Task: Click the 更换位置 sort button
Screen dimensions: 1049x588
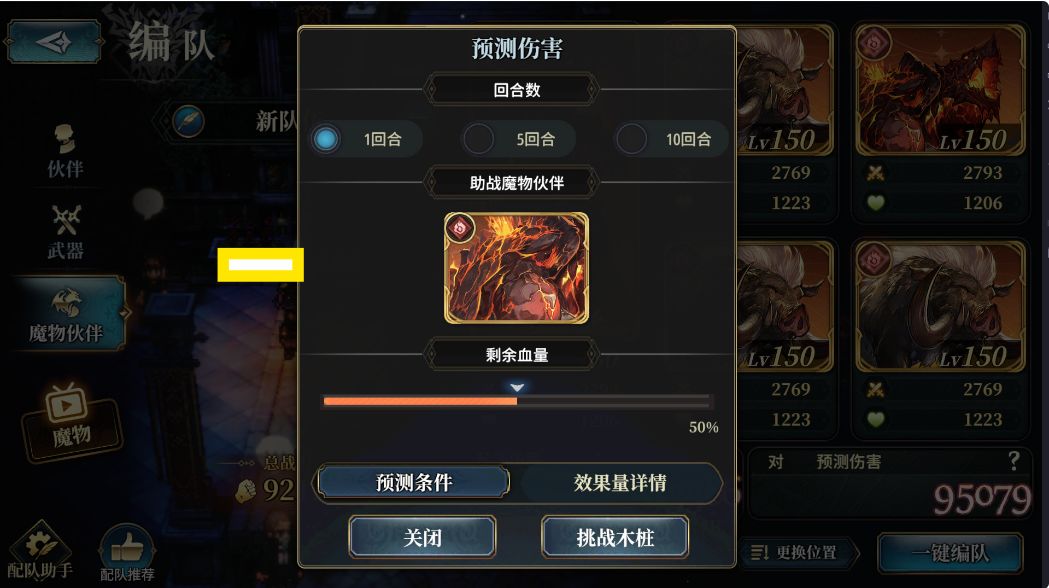Action: (795, 553)
